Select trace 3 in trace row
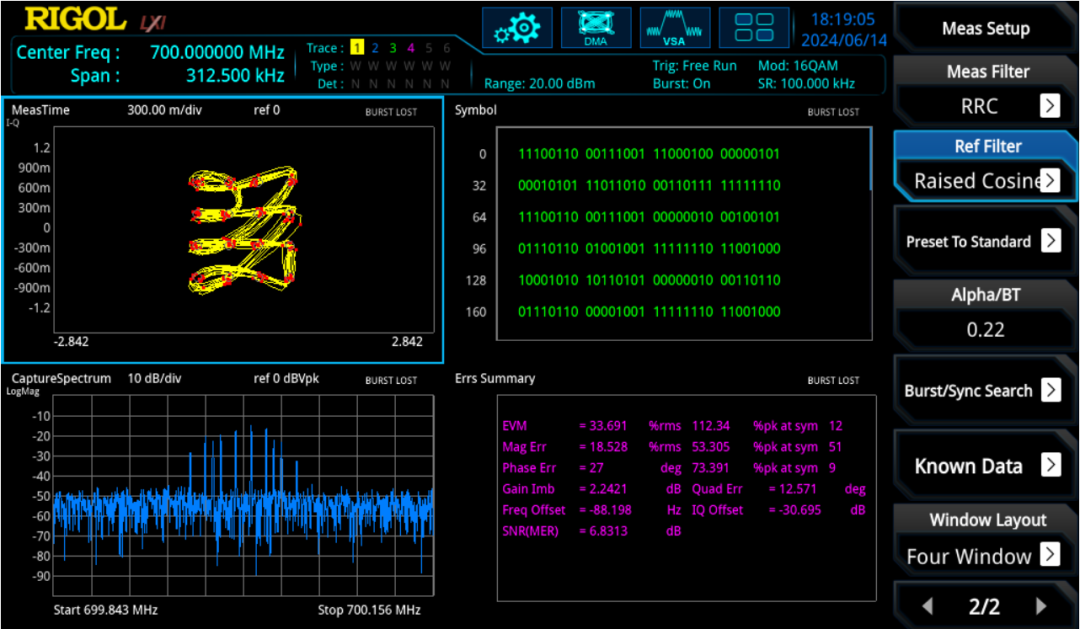1080x629 pixels. pos(393,48)
